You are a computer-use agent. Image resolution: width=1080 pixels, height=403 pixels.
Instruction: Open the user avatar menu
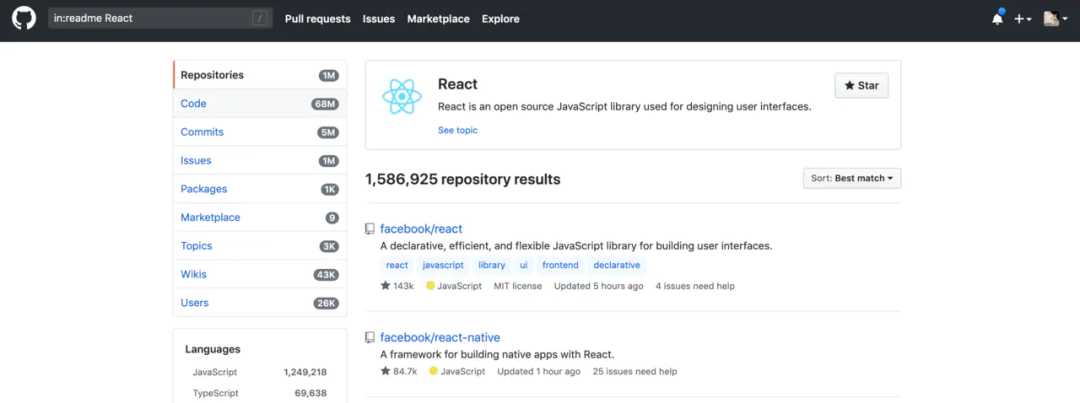pos(1055,19)
